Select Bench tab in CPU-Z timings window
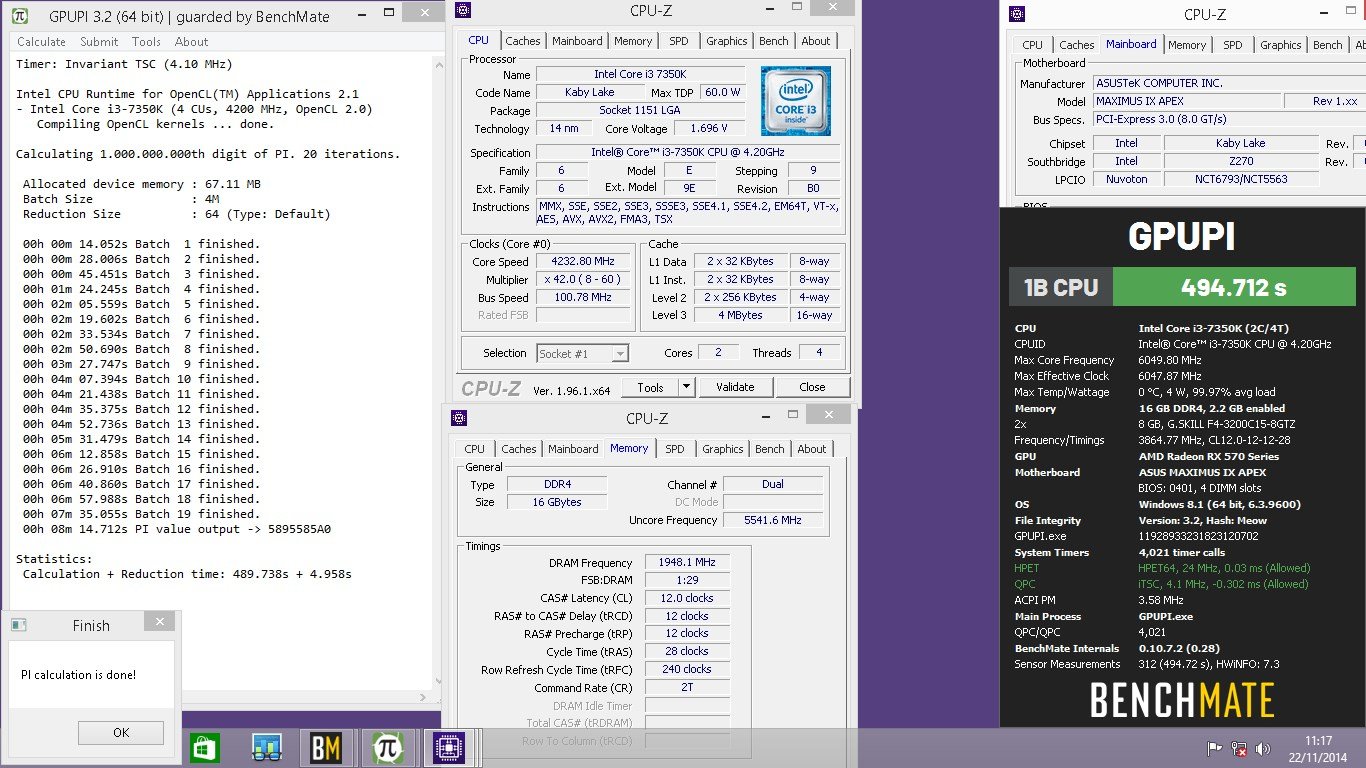Viewport: 1366px width, 768px height. 770,449
